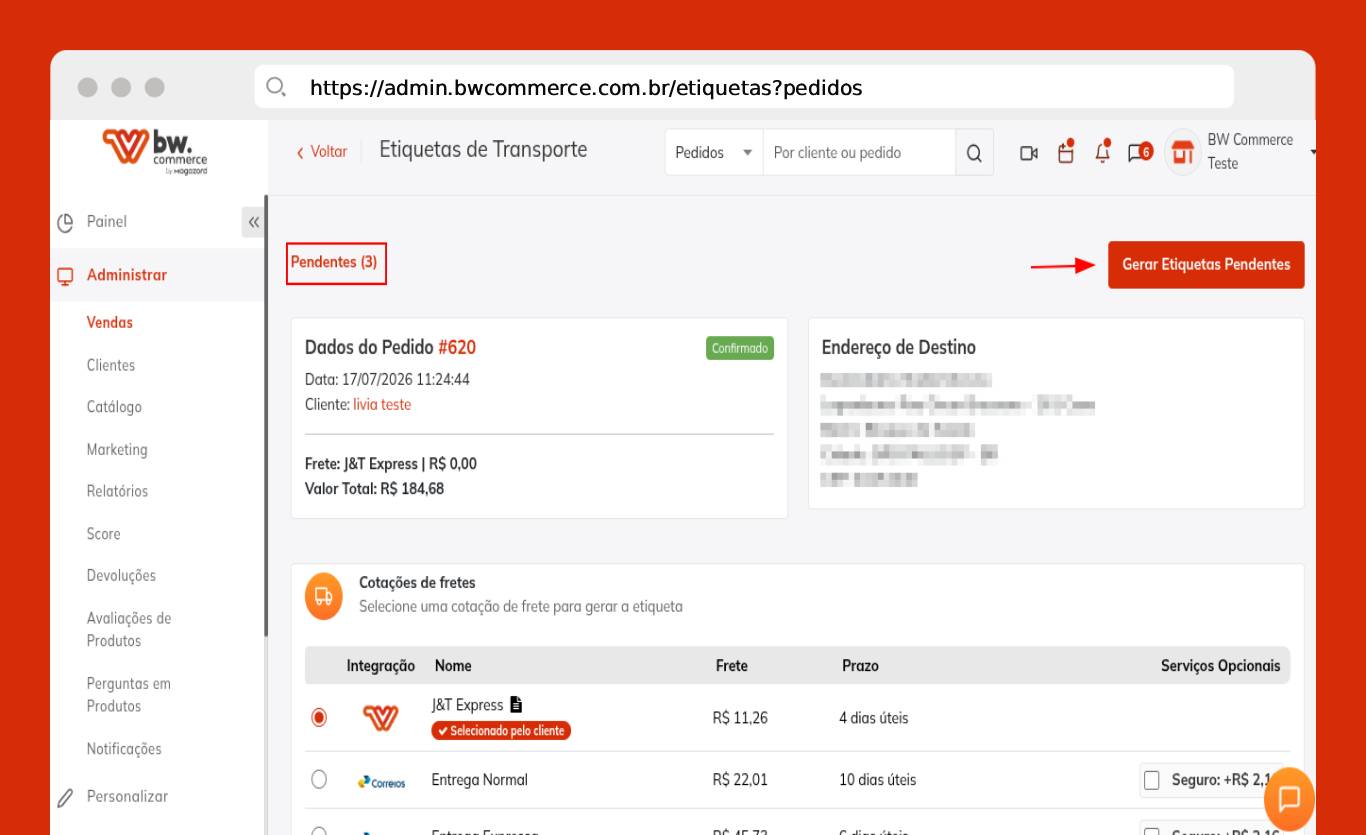The width and height of the screenshot is (1366, 835).
Task: Open Clientes in the sidebar
Action: 111,366
